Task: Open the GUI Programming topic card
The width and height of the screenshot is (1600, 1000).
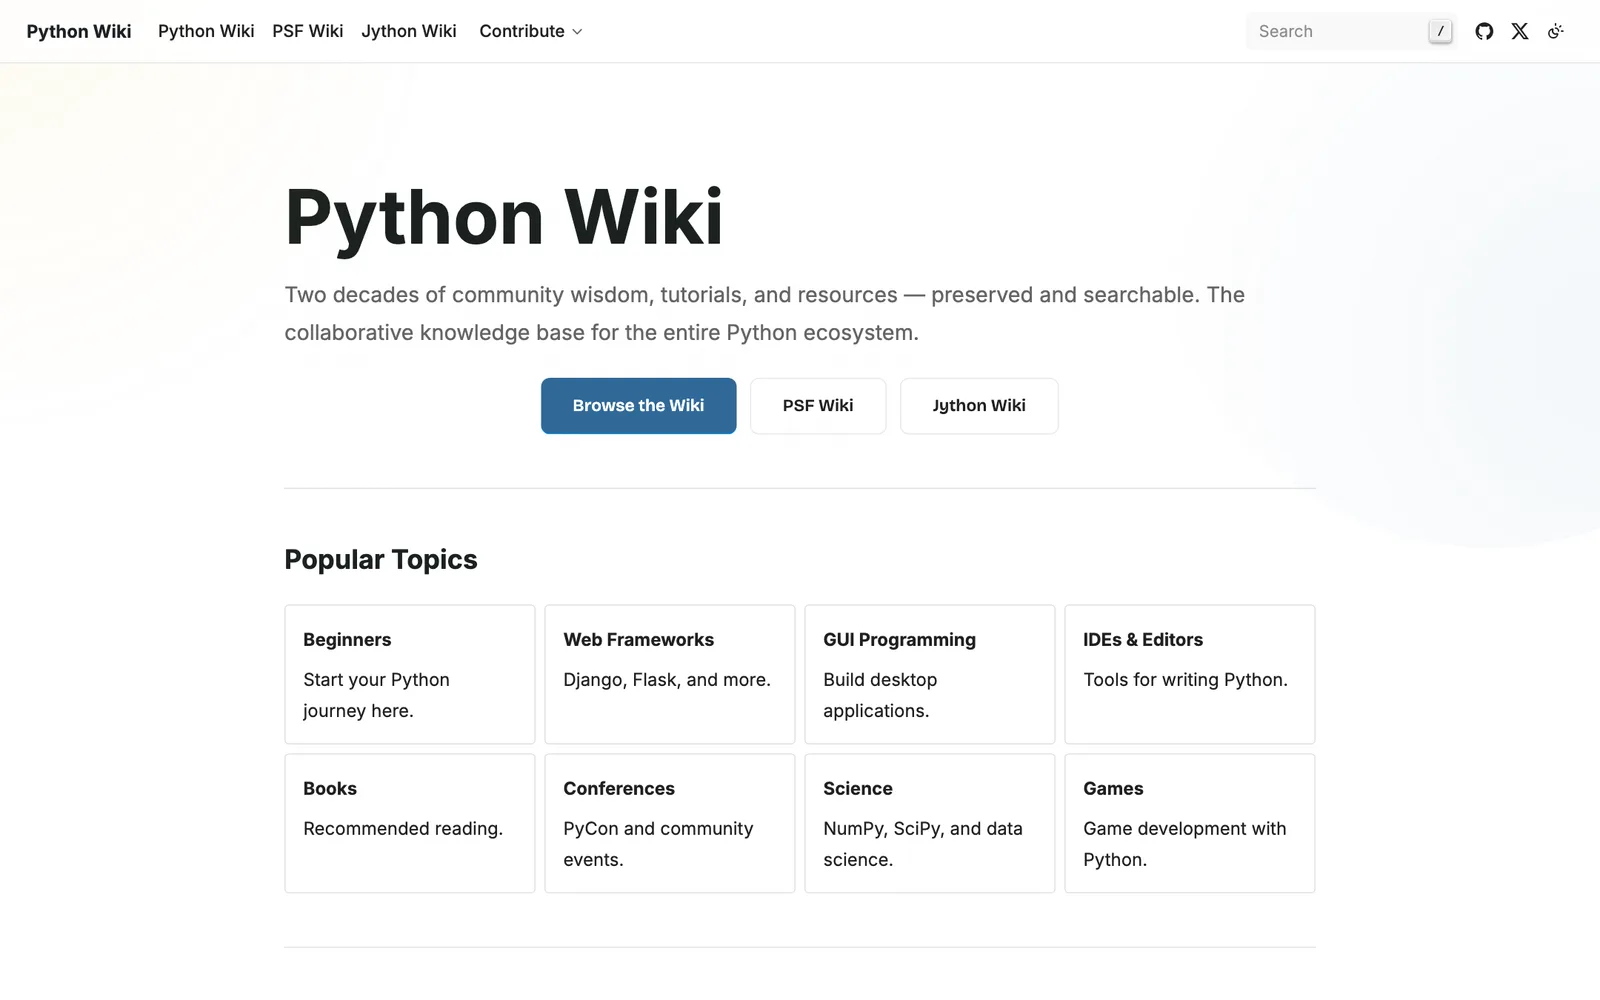Action: pos(930,674)
